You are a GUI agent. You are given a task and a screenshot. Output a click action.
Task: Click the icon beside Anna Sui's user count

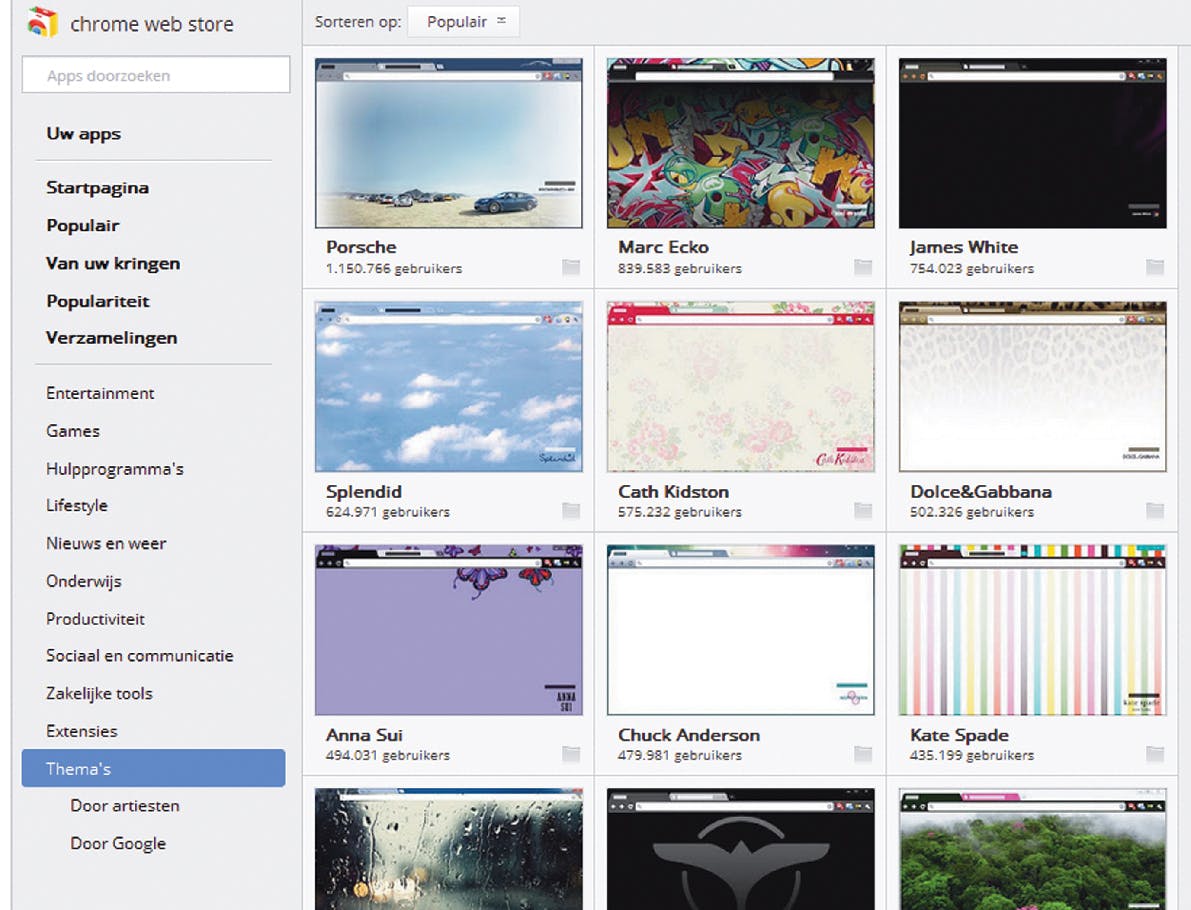point(571,754)
